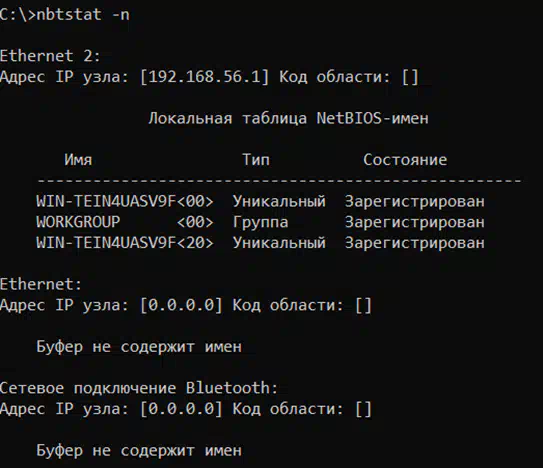
Task: Click the nbtstat -n command text
Action: point(83,15)
